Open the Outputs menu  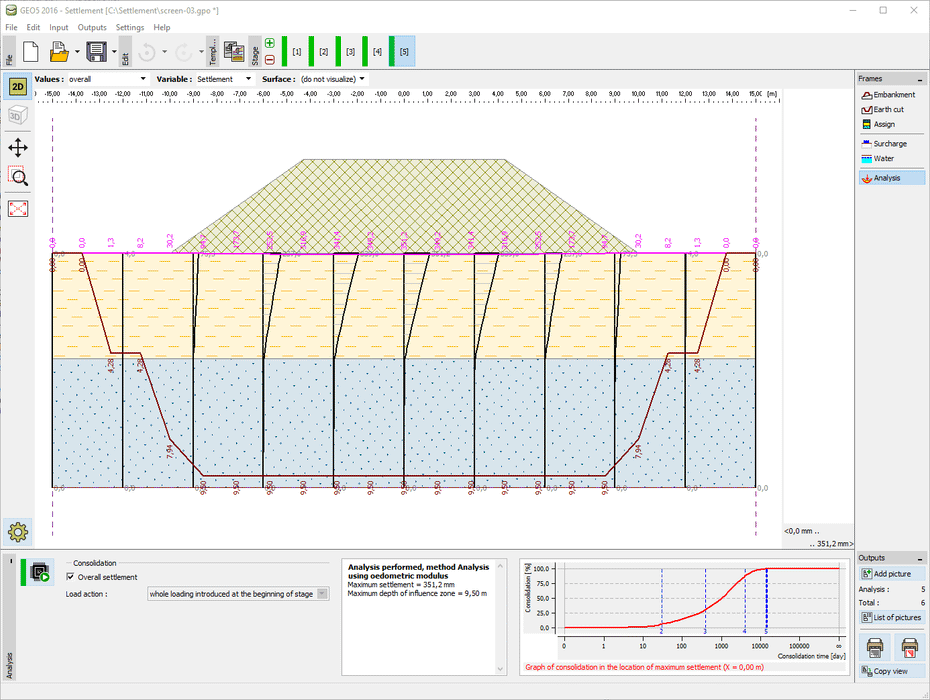(x=92, y=27)
